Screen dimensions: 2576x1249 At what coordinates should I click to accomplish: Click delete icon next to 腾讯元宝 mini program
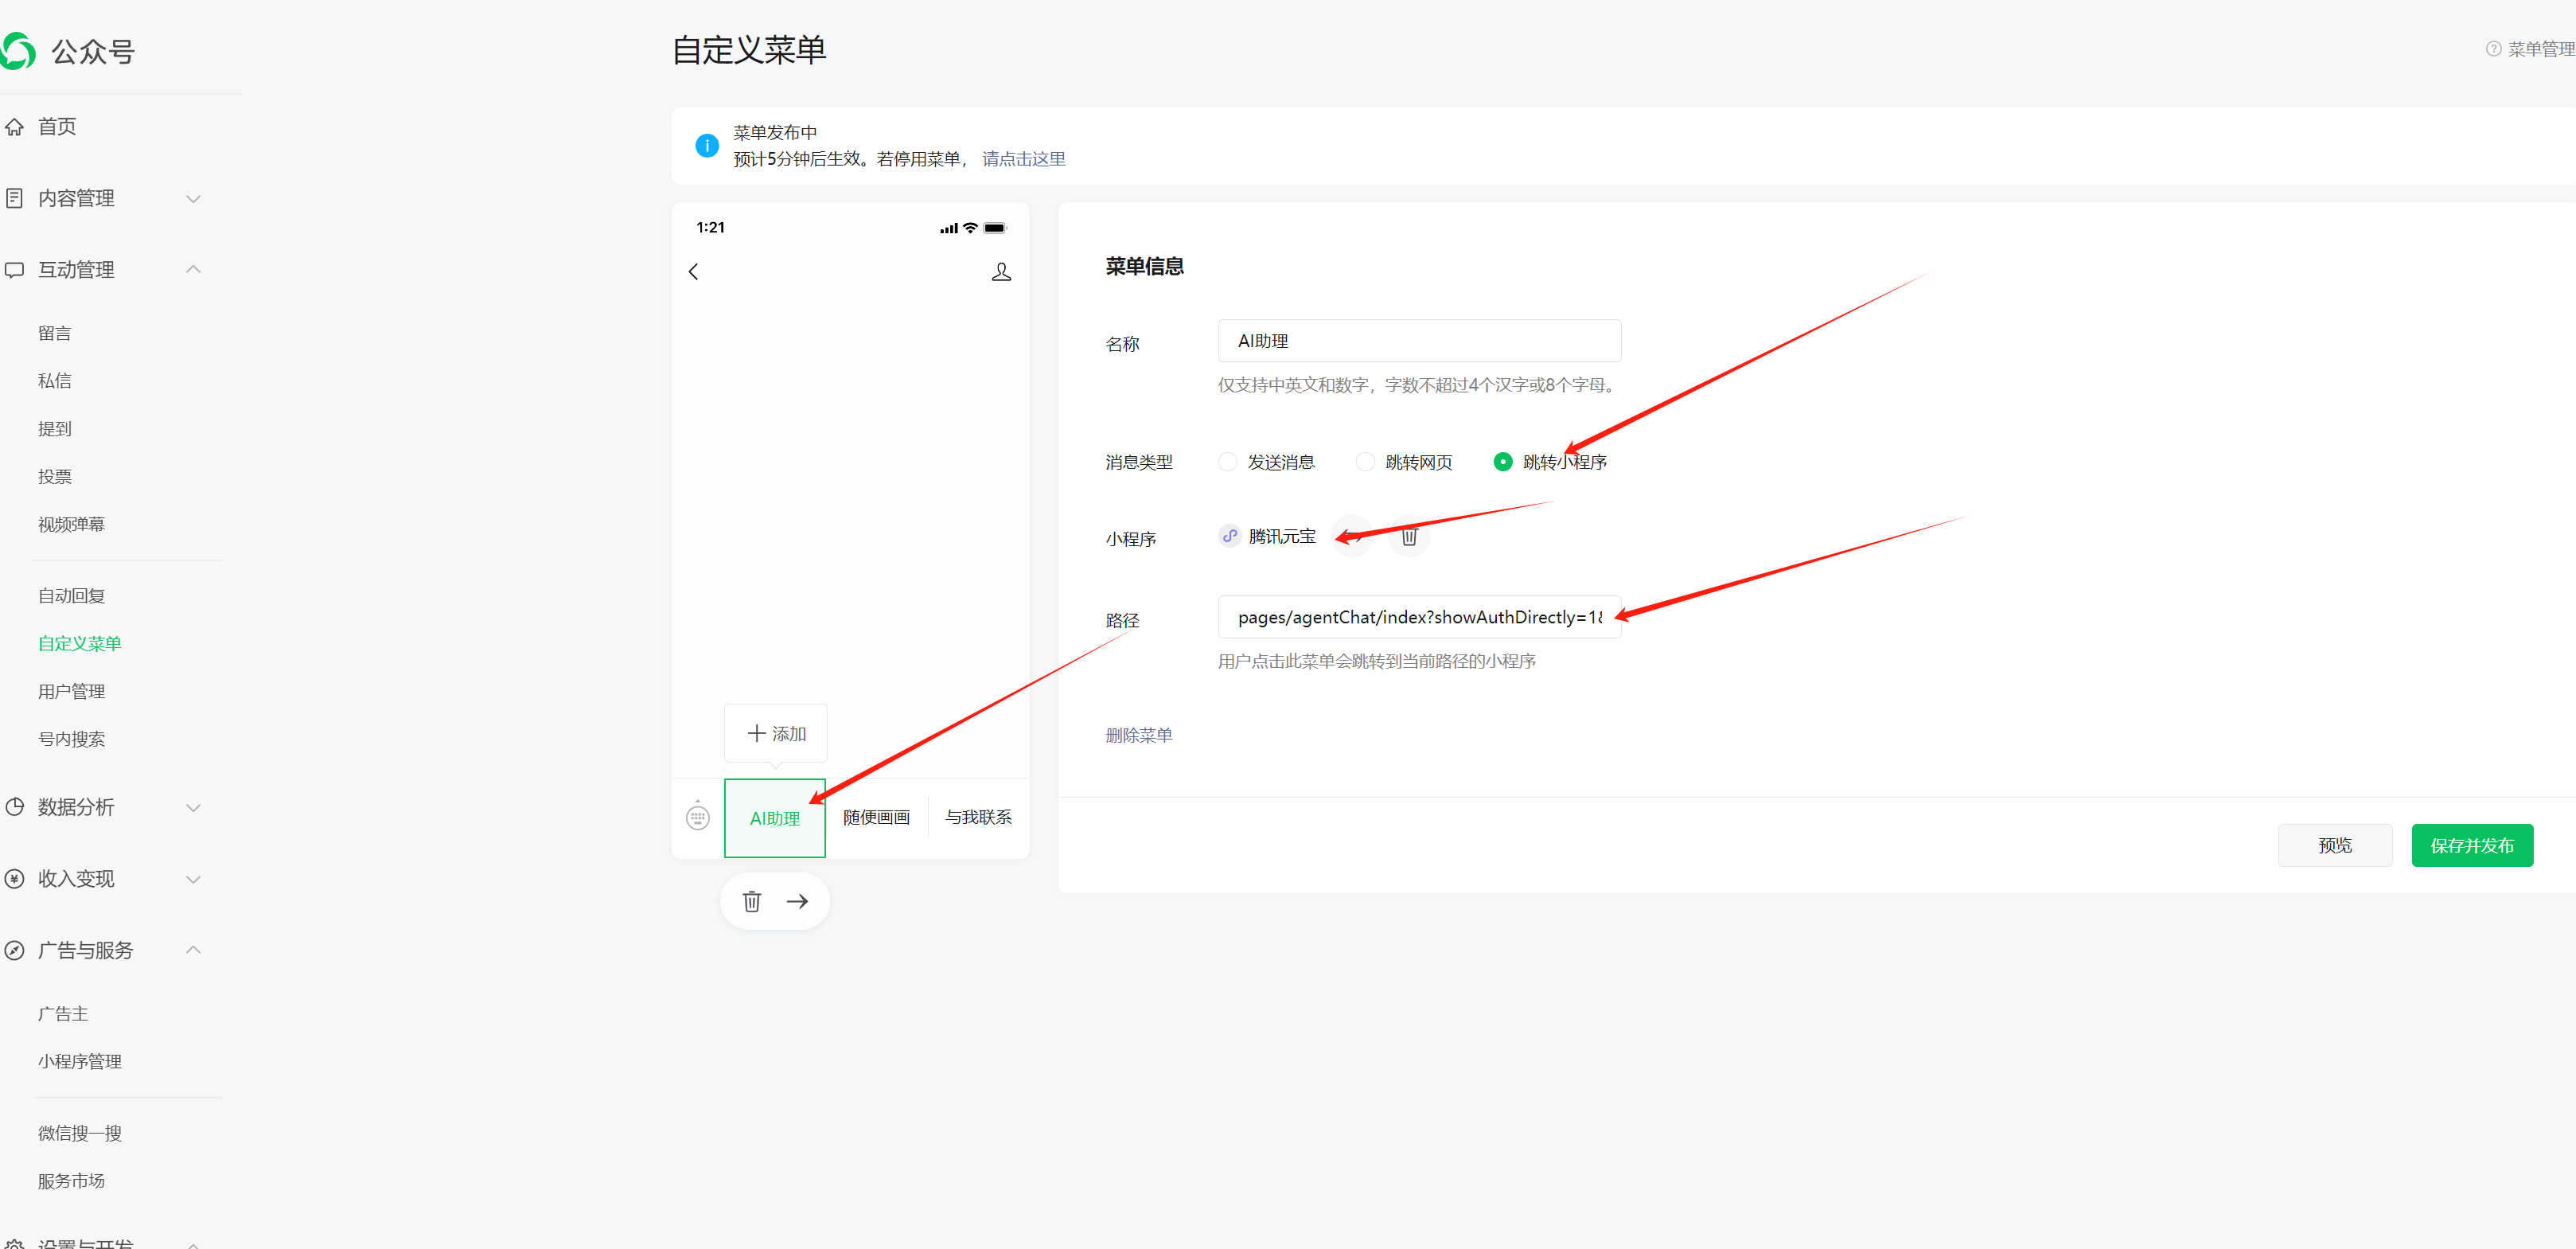click(1409, 537)
